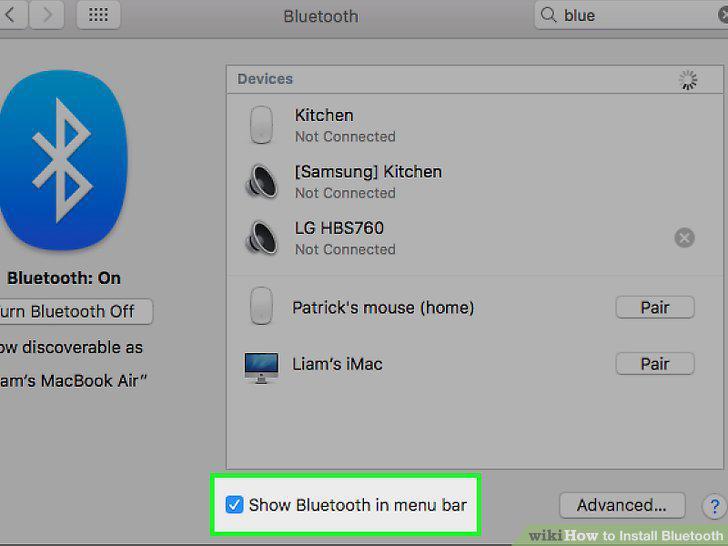
Task: Open Advanced... Bluetooth options
Action: click(x=622, y=505)
